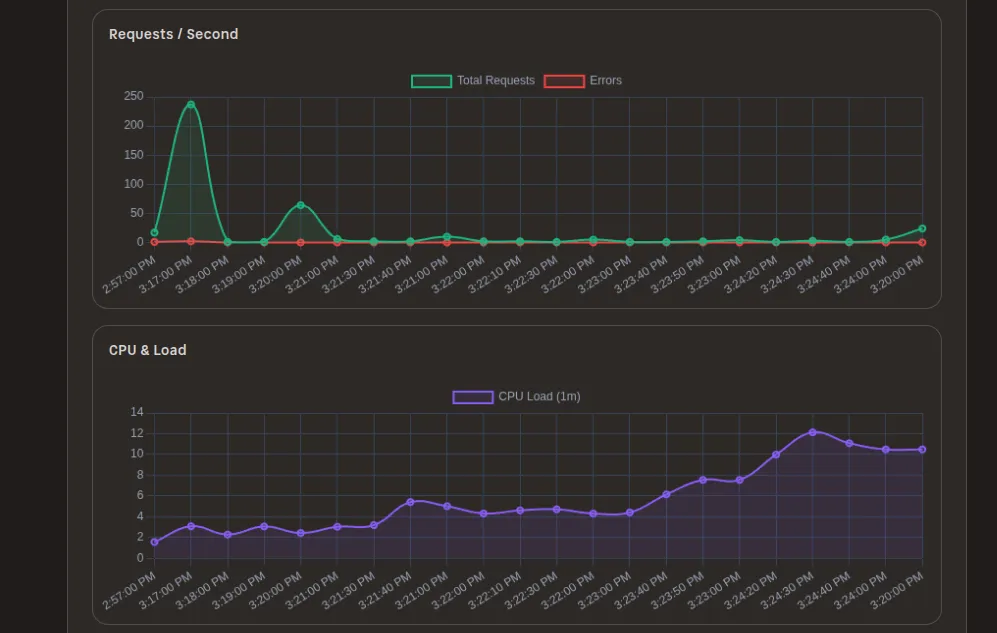Click the 14 label on the CPU y-axis
997x633 pixels.
point(135,410)
